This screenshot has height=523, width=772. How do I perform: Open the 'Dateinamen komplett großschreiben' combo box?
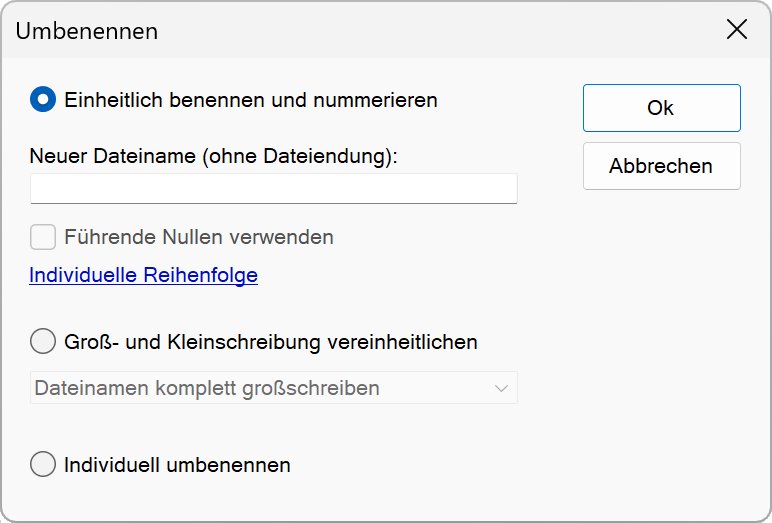pos(260,388)
